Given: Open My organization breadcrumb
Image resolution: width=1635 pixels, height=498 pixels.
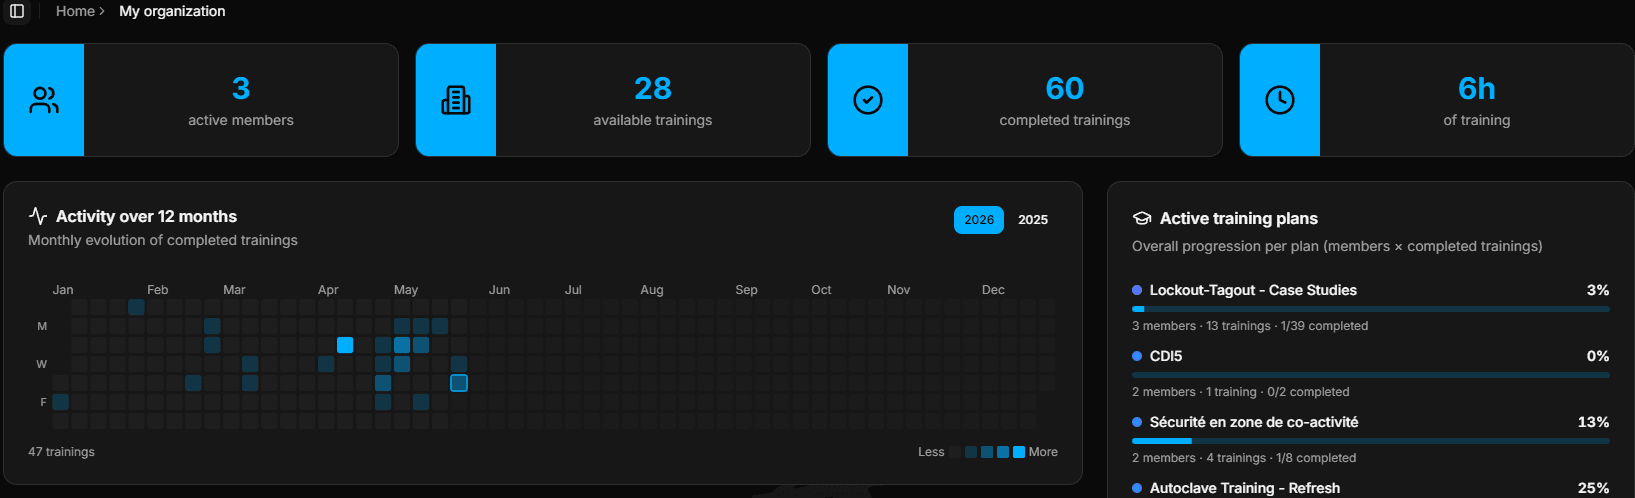Looking at the screenshot, I should [172, 11].
